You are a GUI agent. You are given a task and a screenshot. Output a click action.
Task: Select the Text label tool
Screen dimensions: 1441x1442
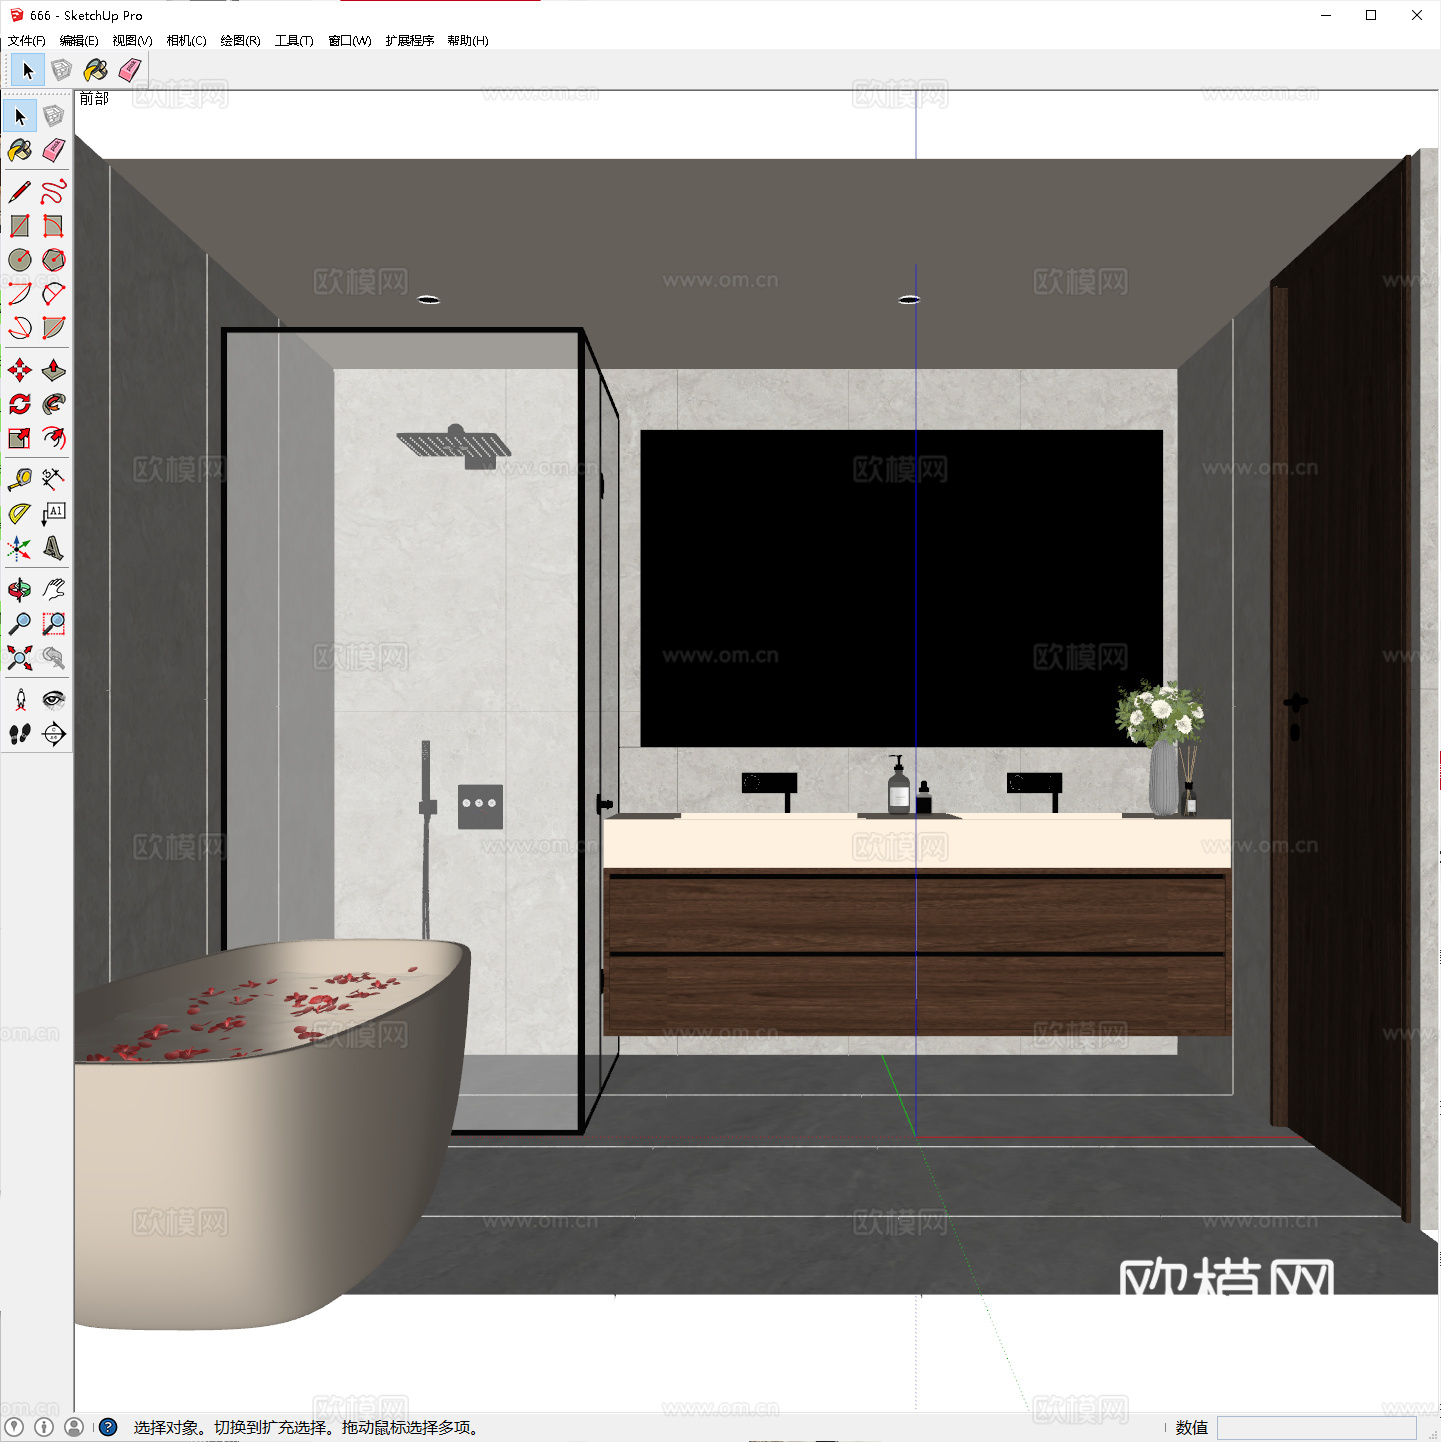click(54, 513)
